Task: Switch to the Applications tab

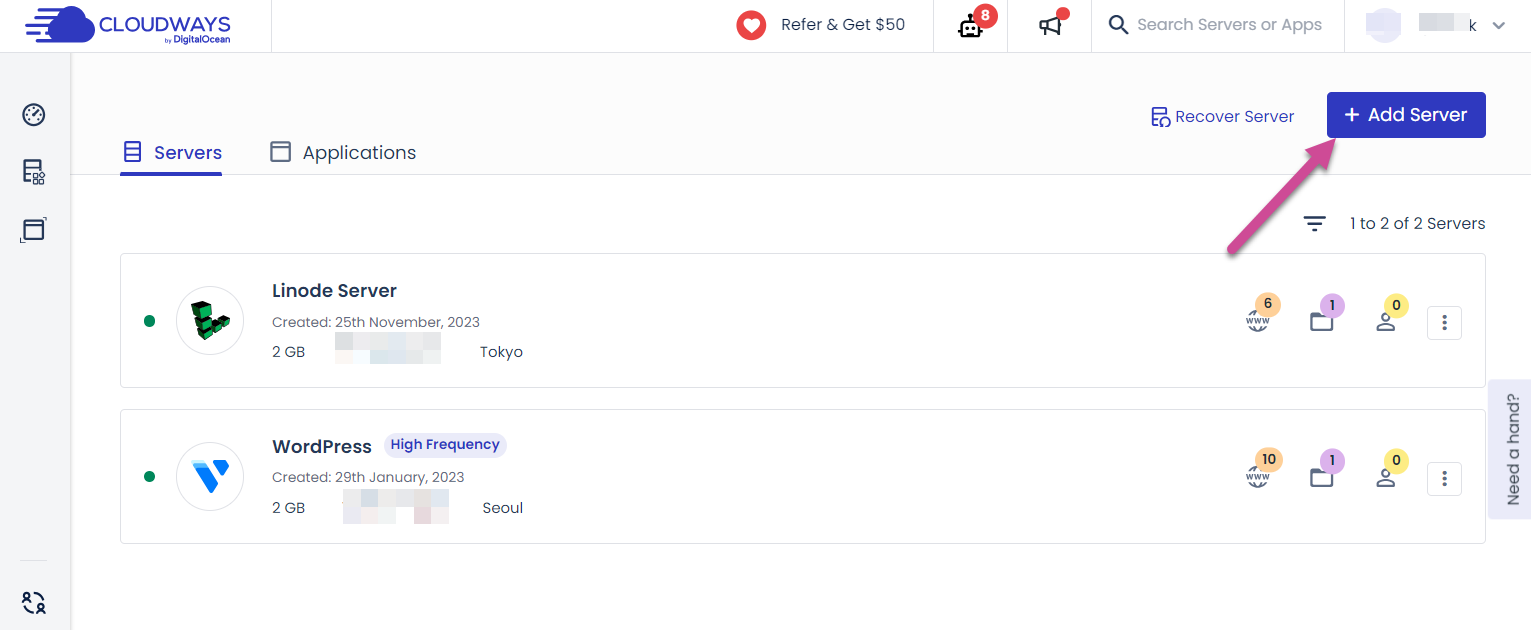Action: (x=343, y=152)
